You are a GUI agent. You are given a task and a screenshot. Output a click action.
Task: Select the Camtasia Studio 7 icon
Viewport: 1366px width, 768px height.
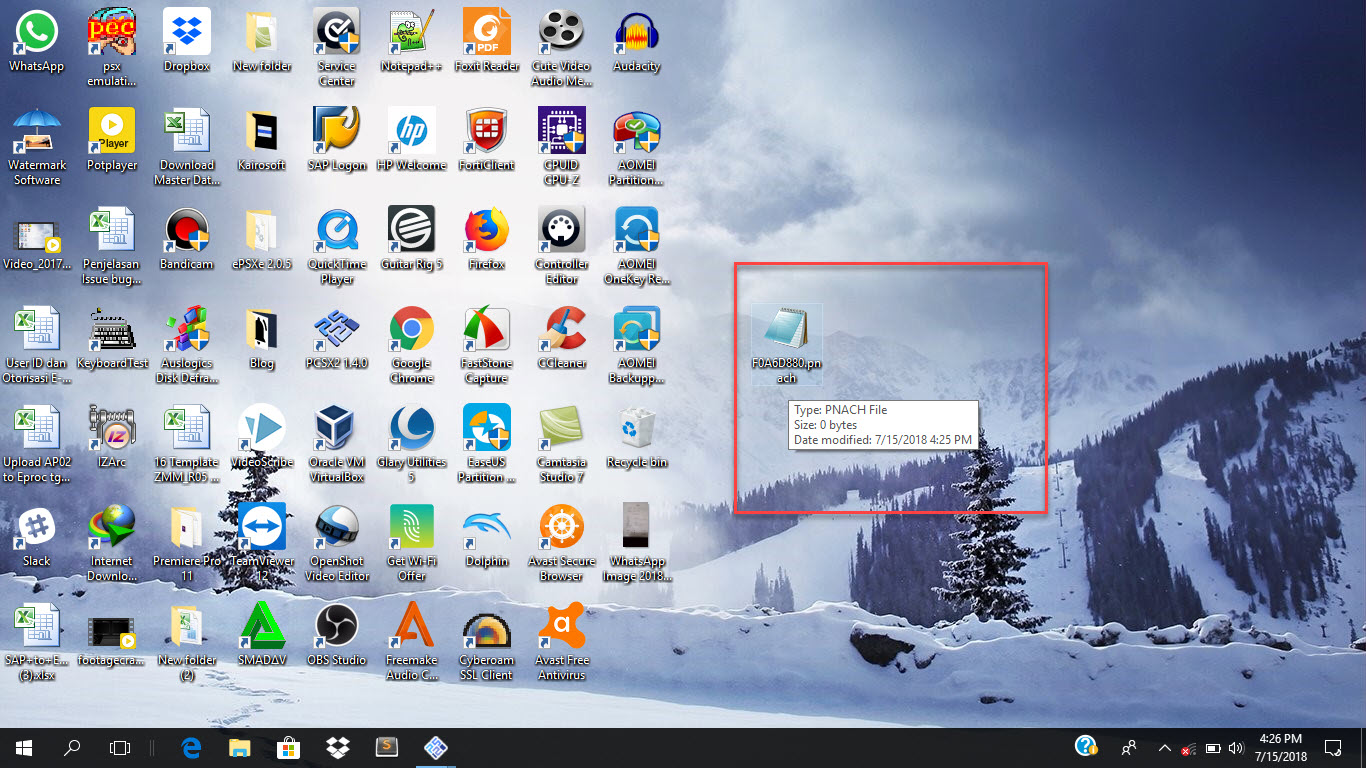[x=562, y=428]
